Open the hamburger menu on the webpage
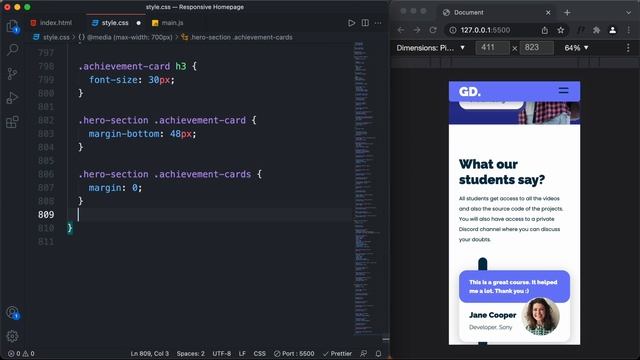Viewport: 640px width, 360px height. click(x=563, y=91)
